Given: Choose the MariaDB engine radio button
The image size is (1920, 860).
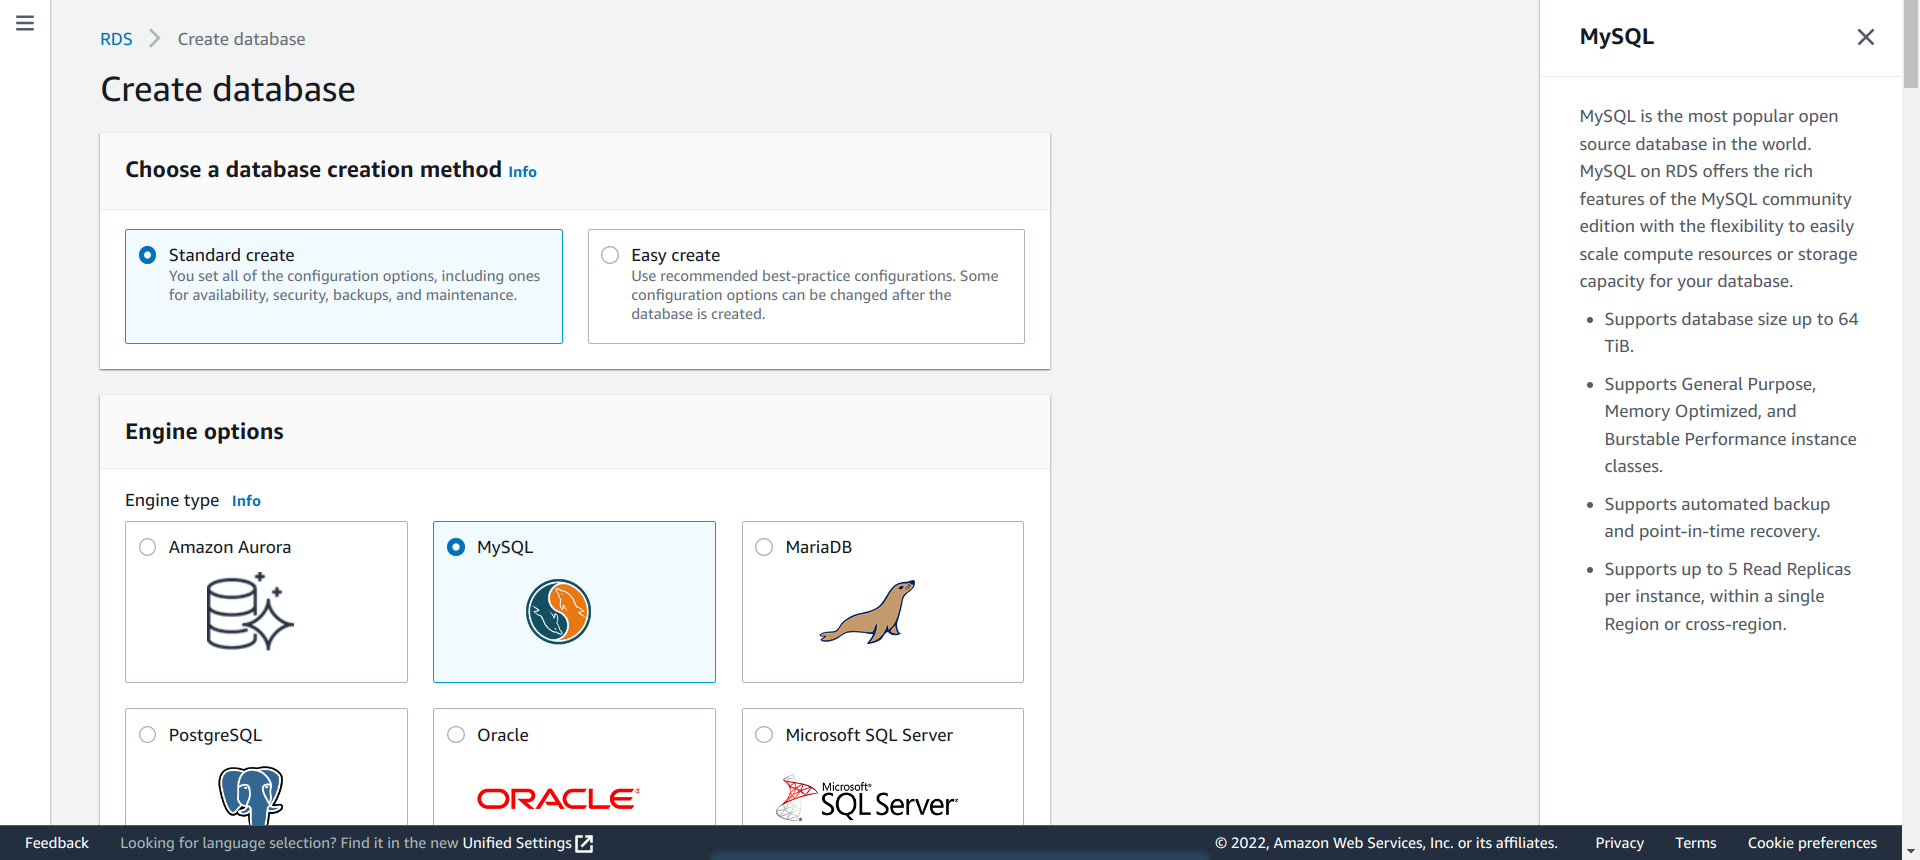Looking at the screenshot, I should click(x=764, y=547).
